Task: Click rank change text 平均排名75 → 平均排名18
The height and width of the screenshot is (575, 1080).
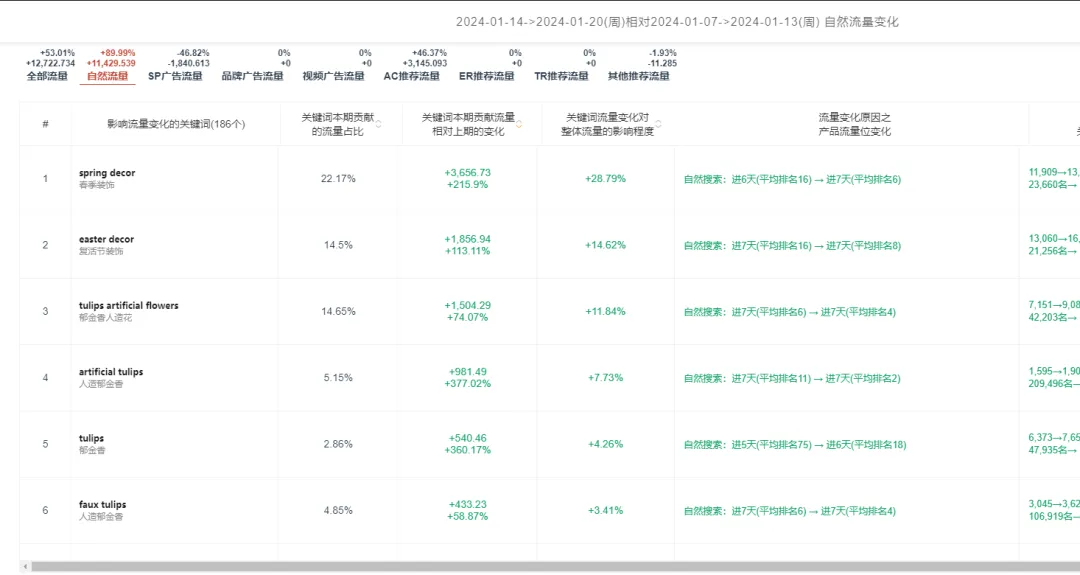Action: pyautogui.click(x=795, y=445)
